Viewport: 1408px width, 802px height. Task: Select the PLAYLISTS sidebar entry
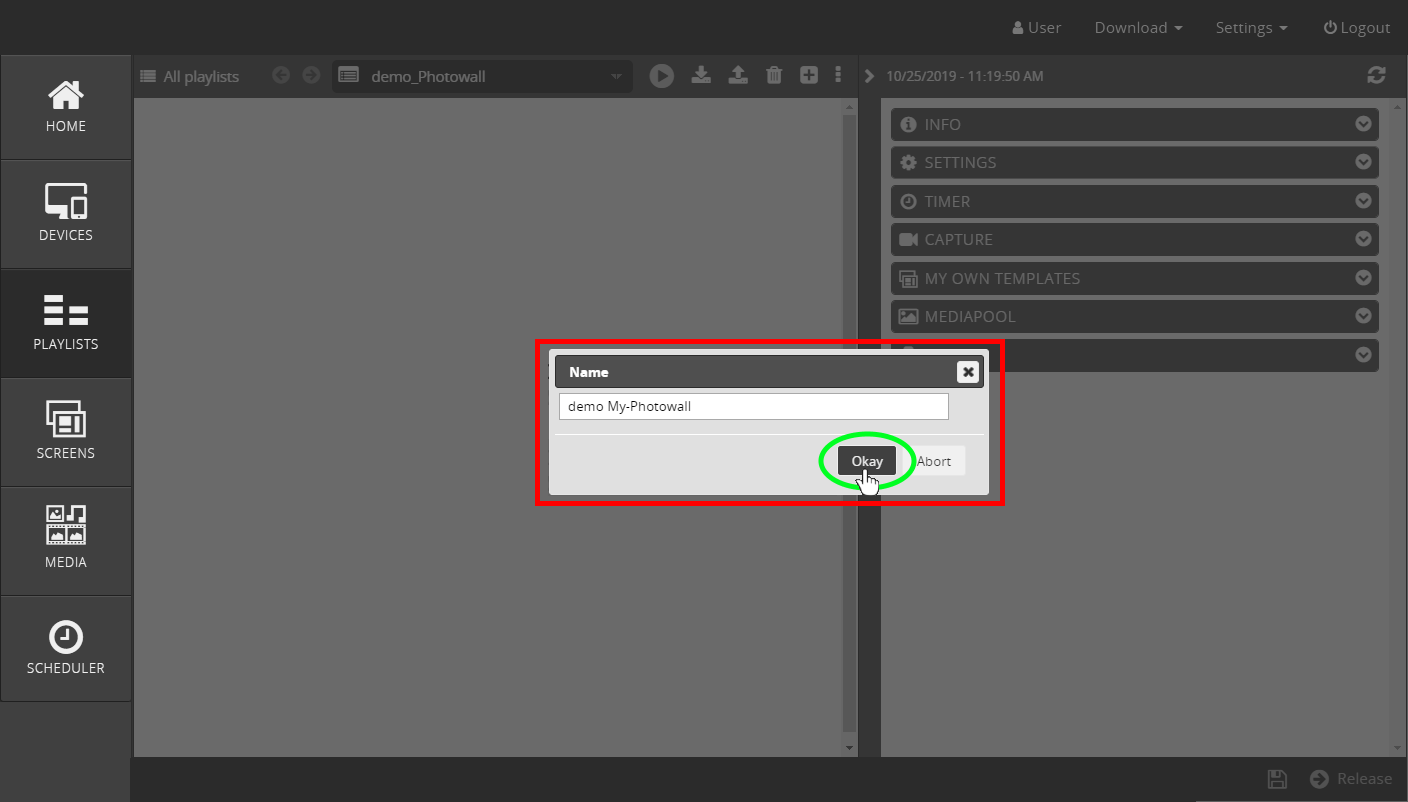(x=66, y=323)
